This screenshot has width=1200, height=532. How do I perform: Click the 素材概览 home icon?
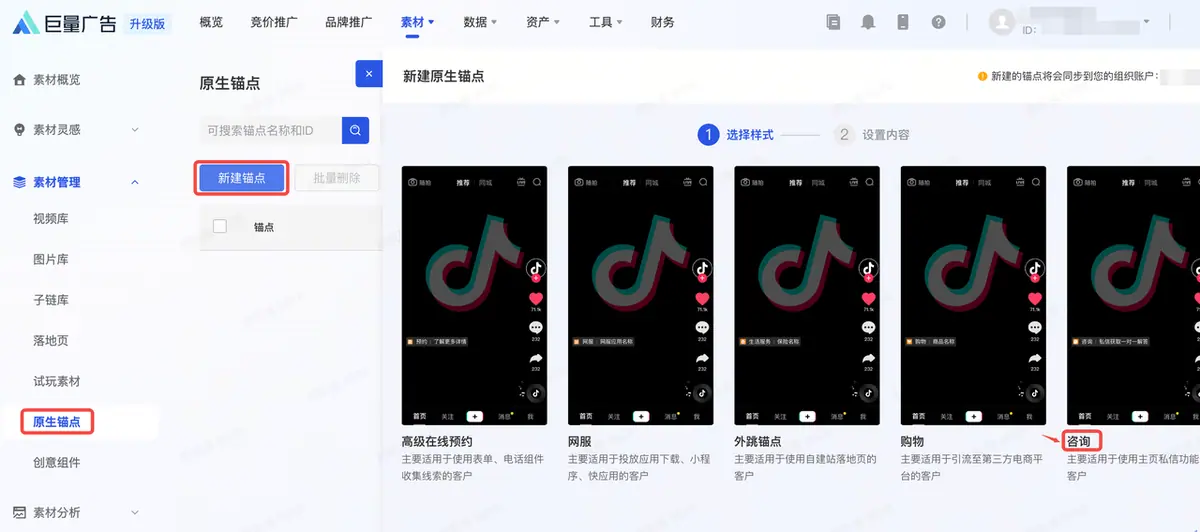[19, 79]
